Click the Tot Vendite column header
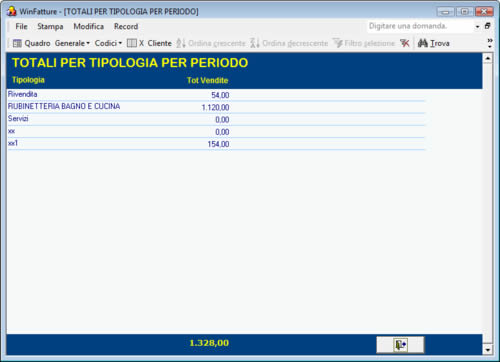 click(207, 80)
